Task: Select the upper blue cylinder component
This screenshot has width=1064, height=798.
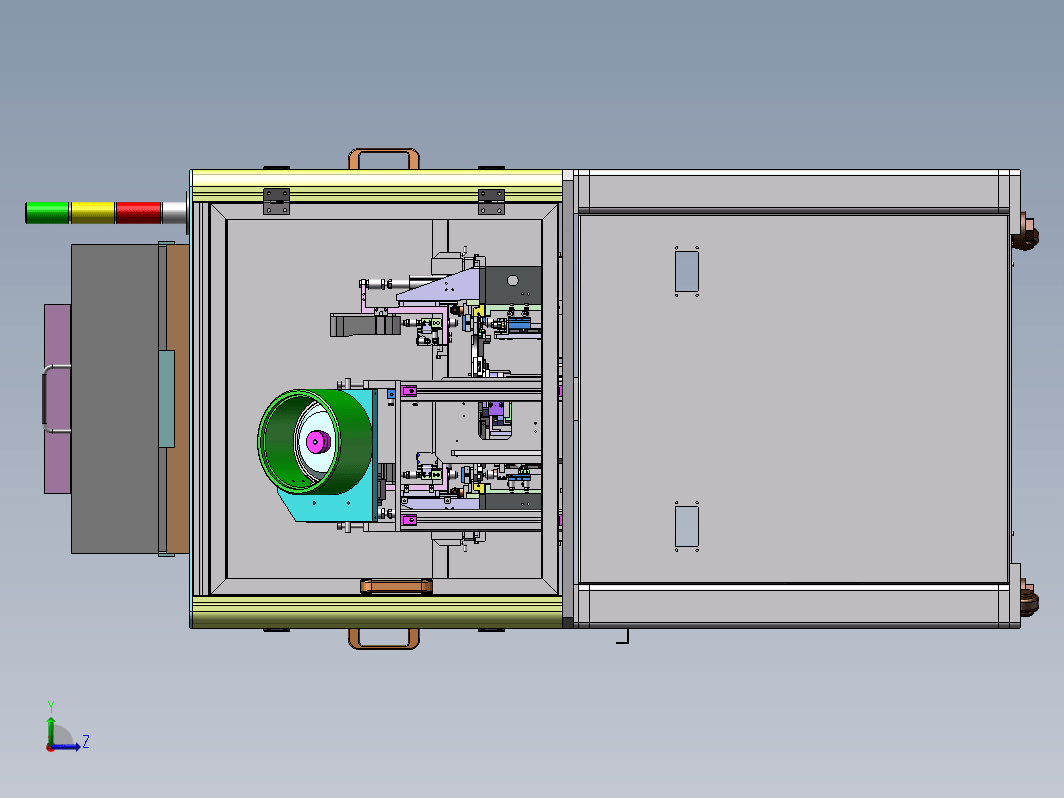Action: pos(518,324)
